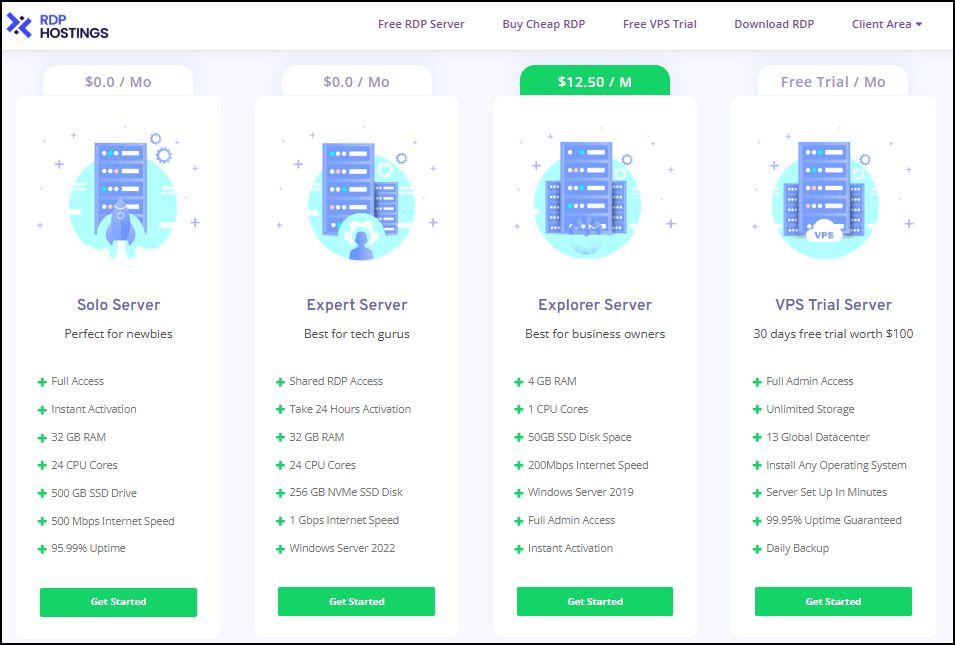Click the RDP Hostings logo icon
Screen dimensions: 955x645
(20, 24)
